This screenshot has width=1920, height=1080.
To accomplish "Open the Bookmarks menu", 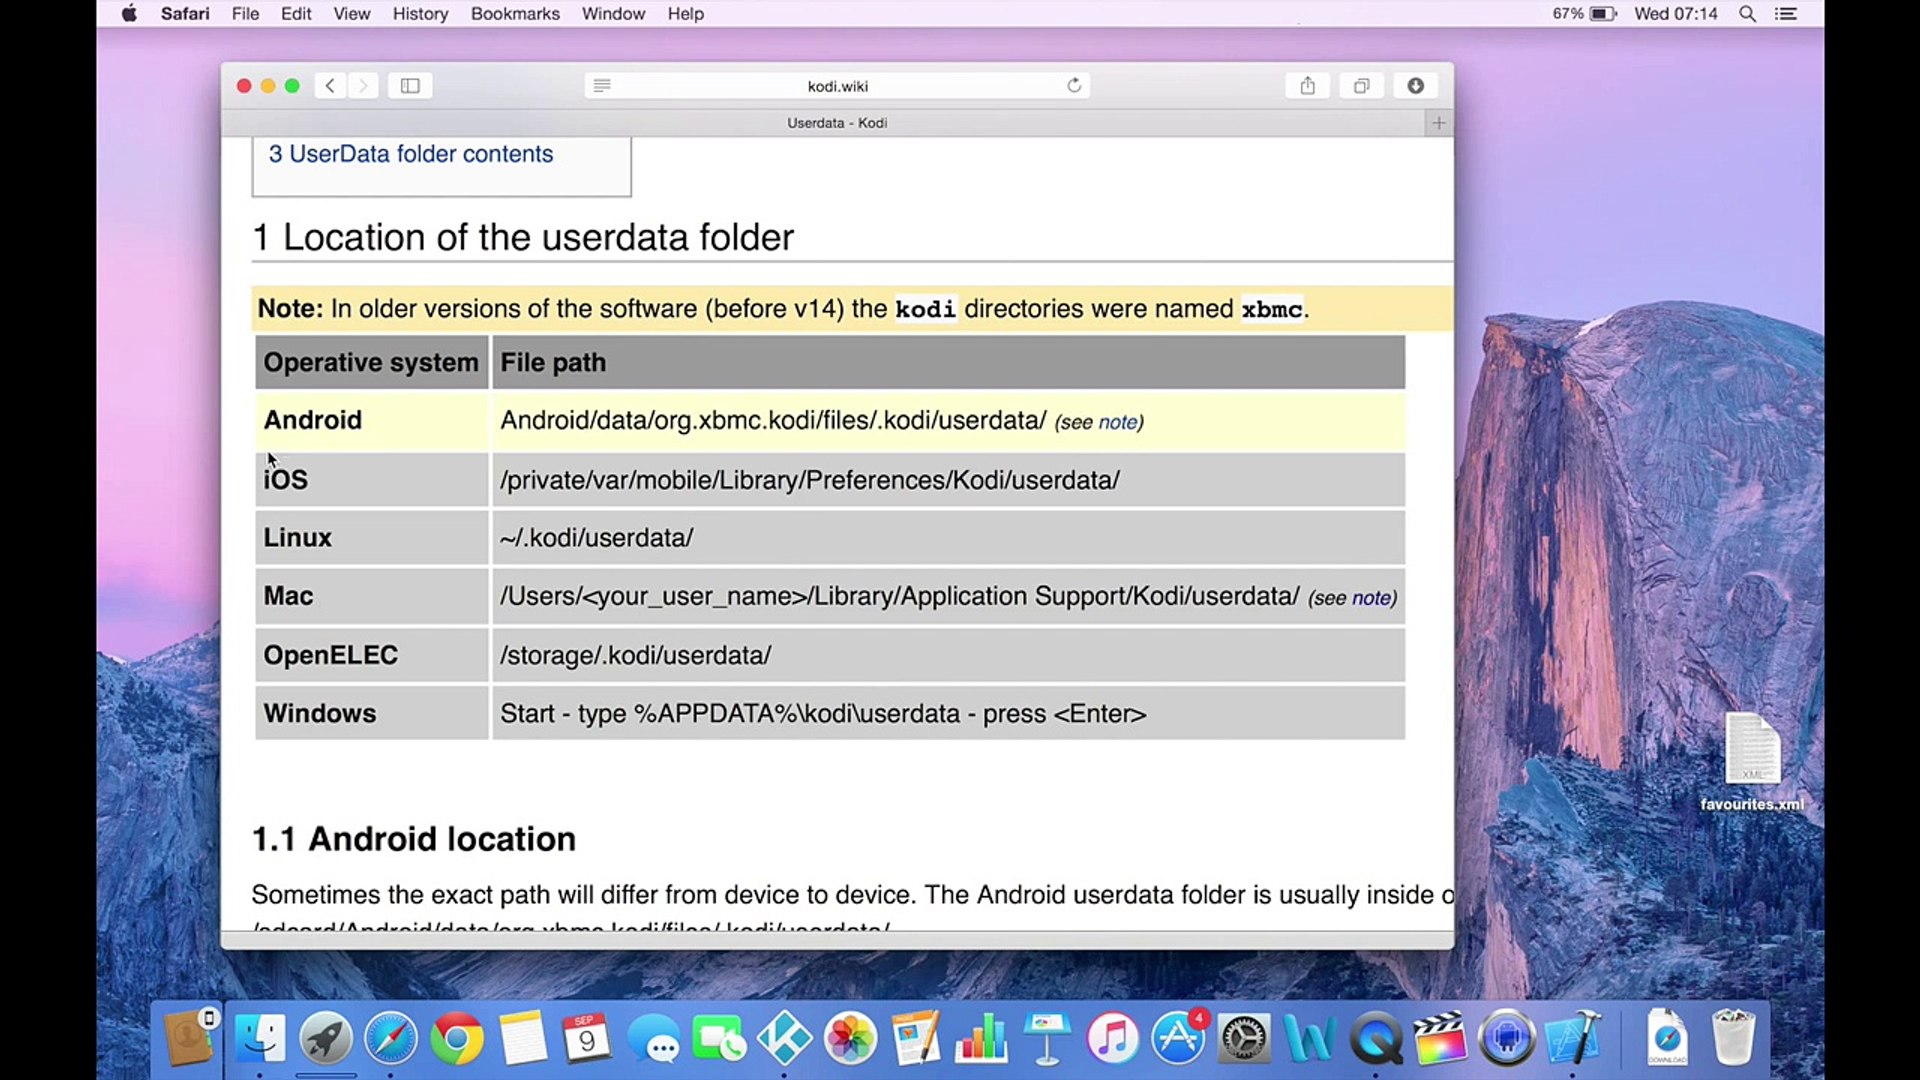I will pos(515,14).
